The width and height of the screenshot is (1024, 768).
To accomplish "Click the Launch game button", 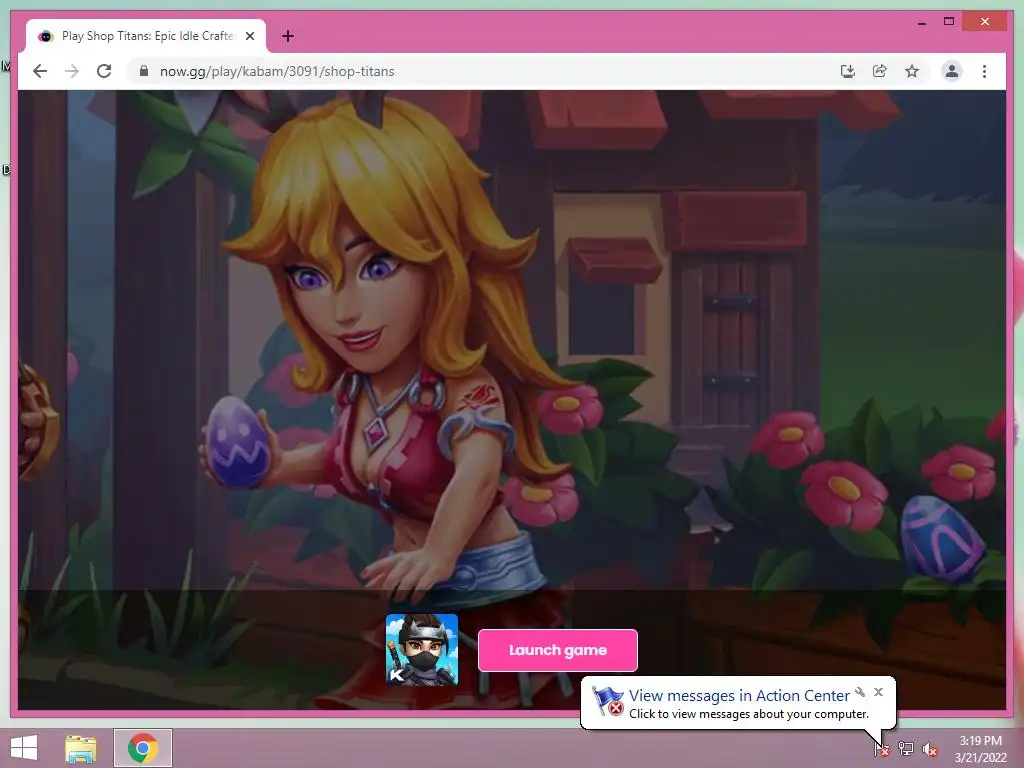I will pos(558,650).
